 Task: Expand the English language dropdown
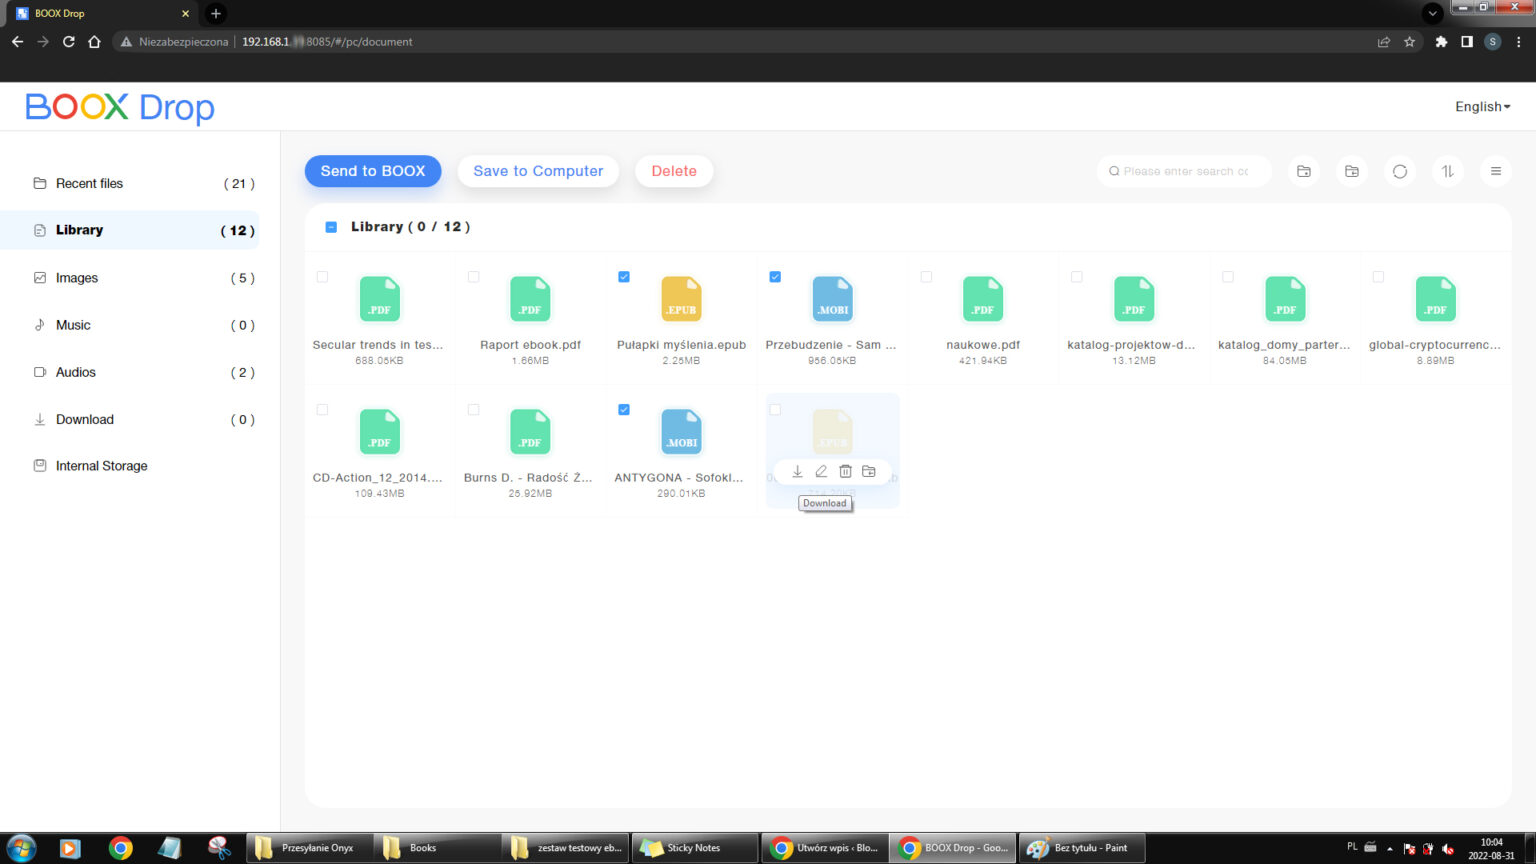(x=1482, y=107)
